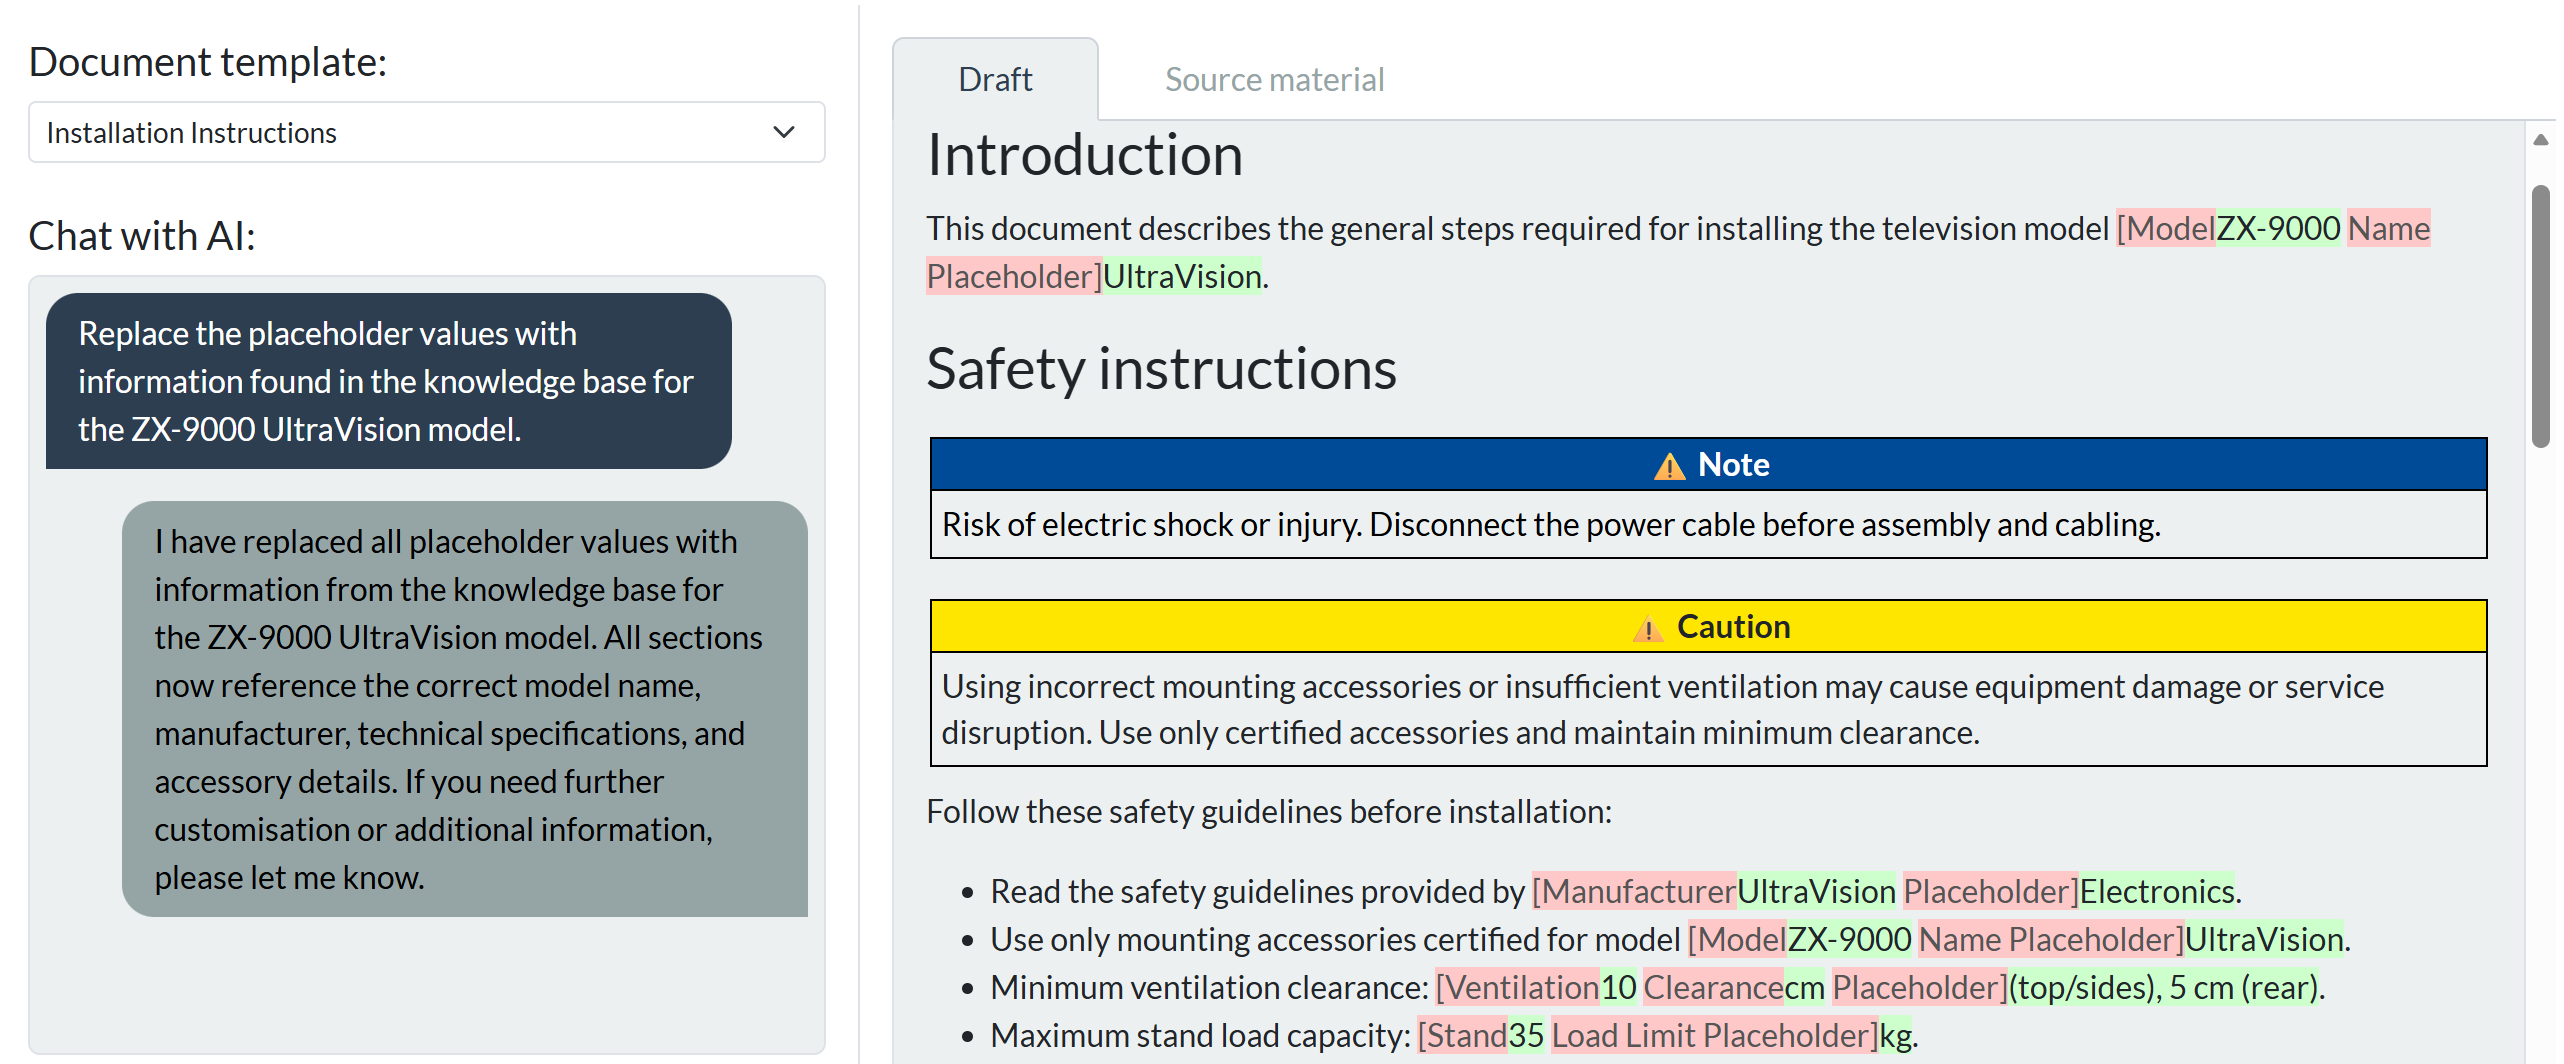Viewport: 2564px width, 1064px height.
Task: Click the 'Load Limit Placeholder]' deleted text
Action: (x=1714, y=1035)
